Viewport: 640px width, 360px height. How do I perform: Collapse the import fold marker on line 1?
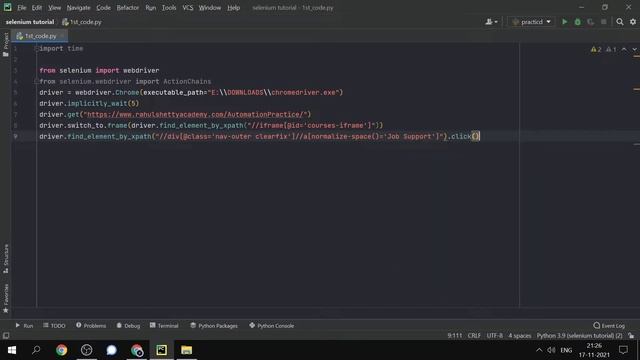tap(36, 48)
